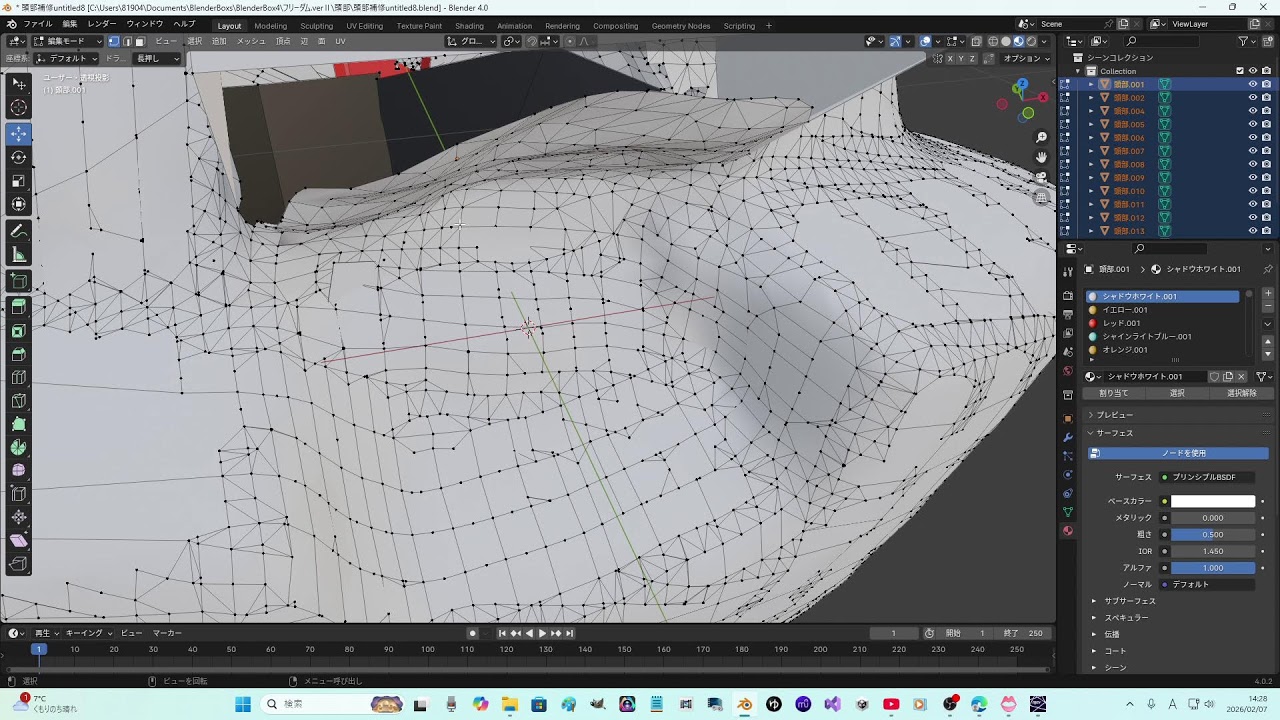
Task: Toggle snapping magnet in viewport header
Action: [532, 41]
